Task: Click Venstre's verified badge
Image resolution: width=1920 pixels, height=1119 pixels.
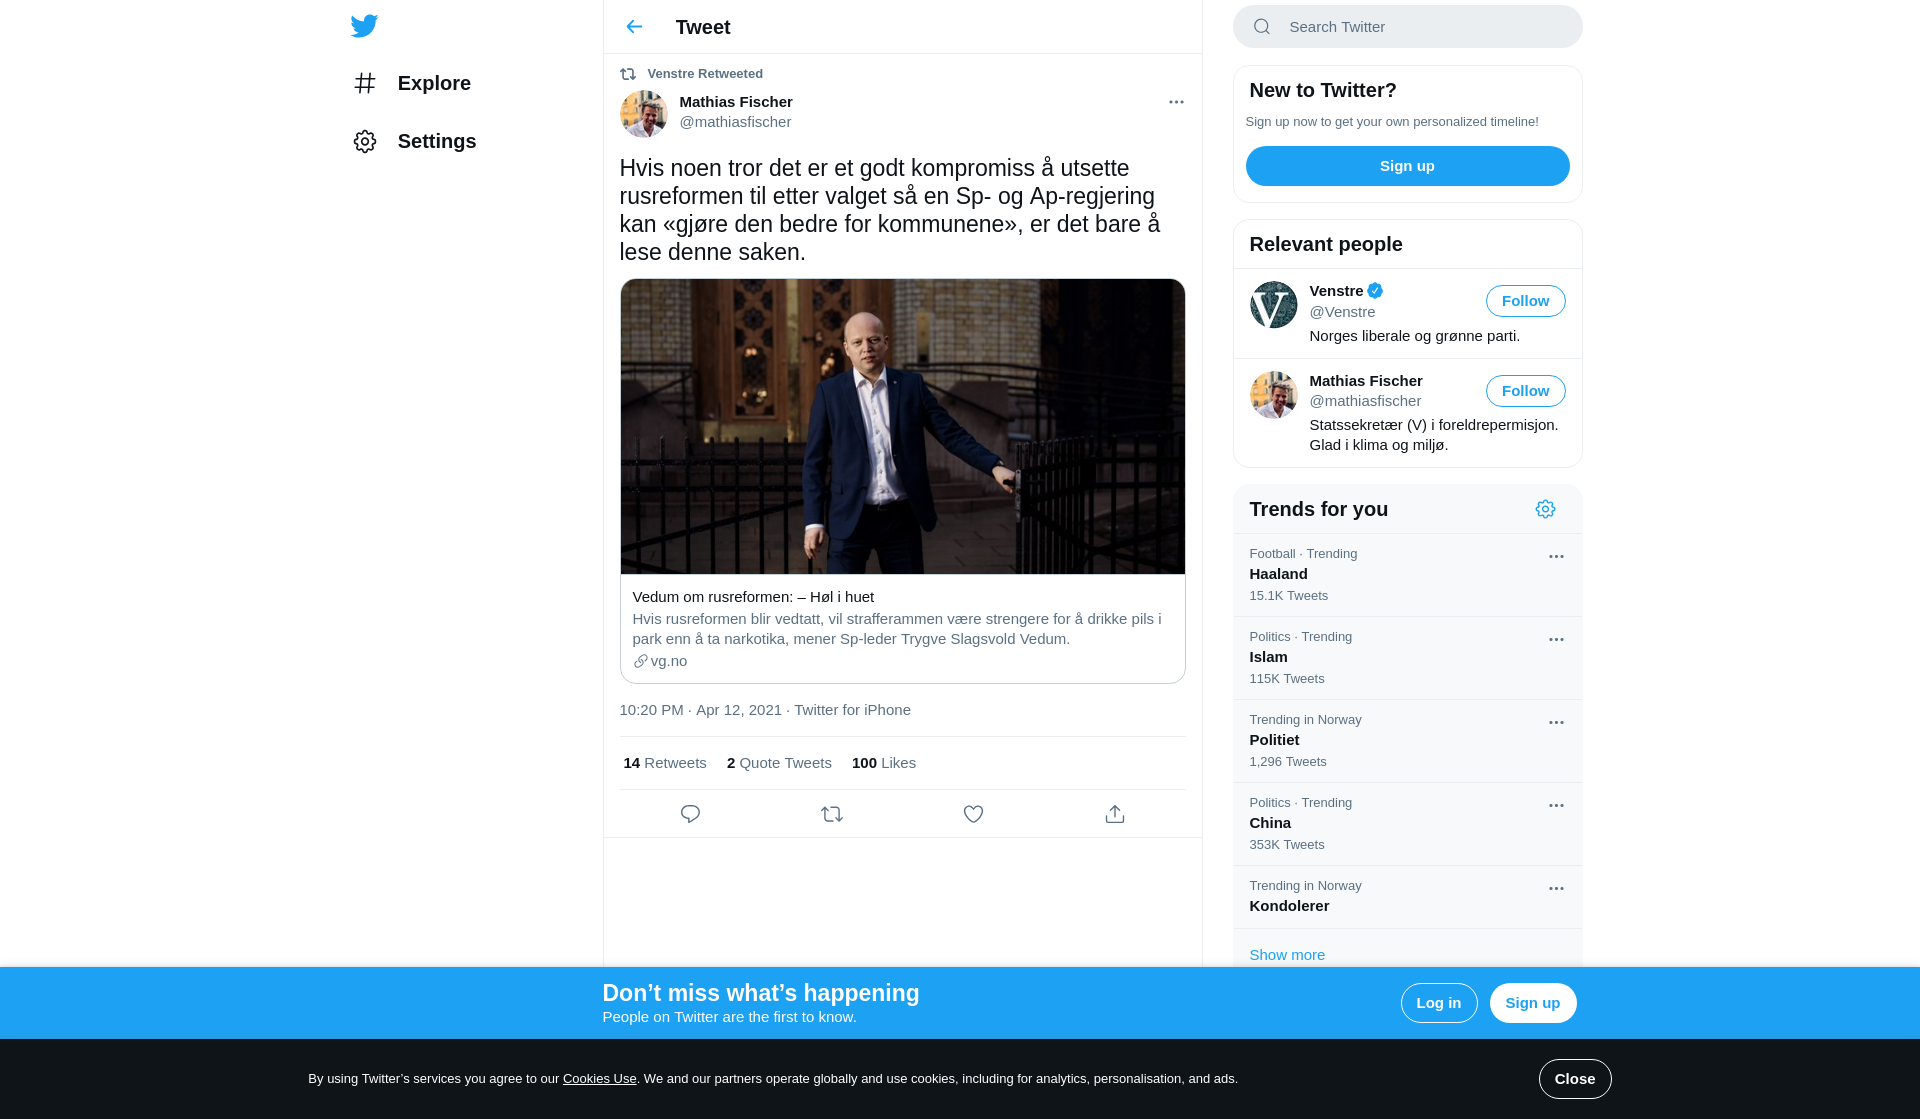Action: [1375, 291]
